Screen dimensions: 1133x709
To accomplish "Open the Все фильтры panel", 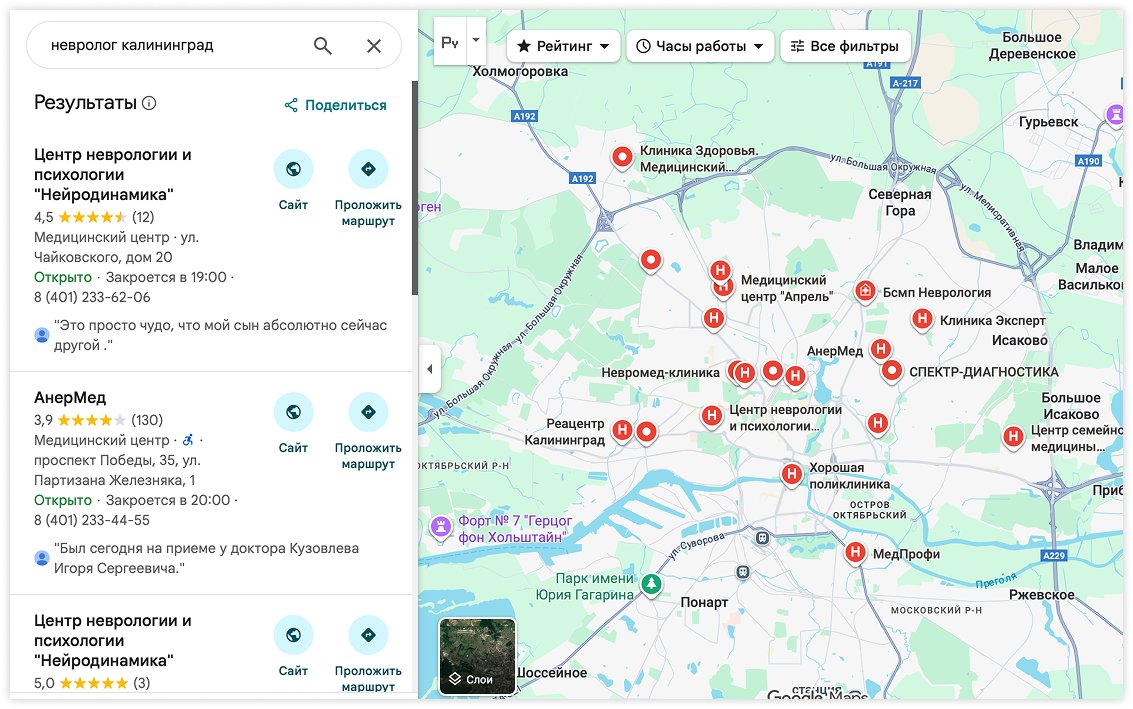I will coord(845,46).
